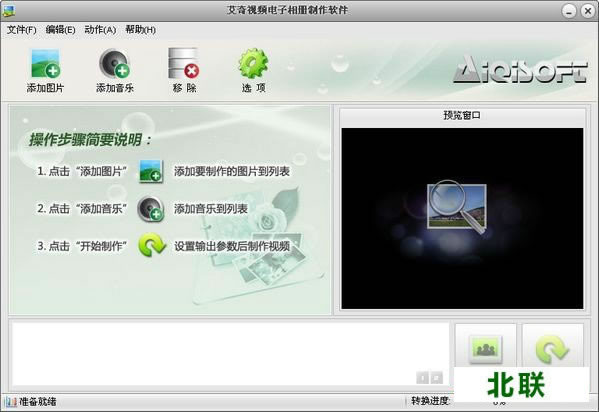Start making video with green arrow button

tap(552, 349)
